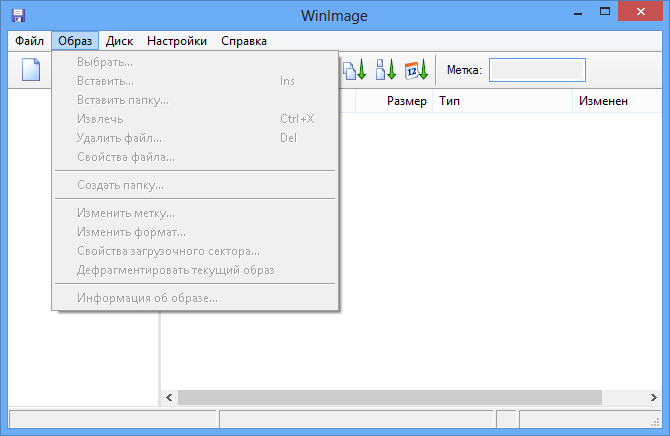Open the Файл menu

click(x=29, y=41)
